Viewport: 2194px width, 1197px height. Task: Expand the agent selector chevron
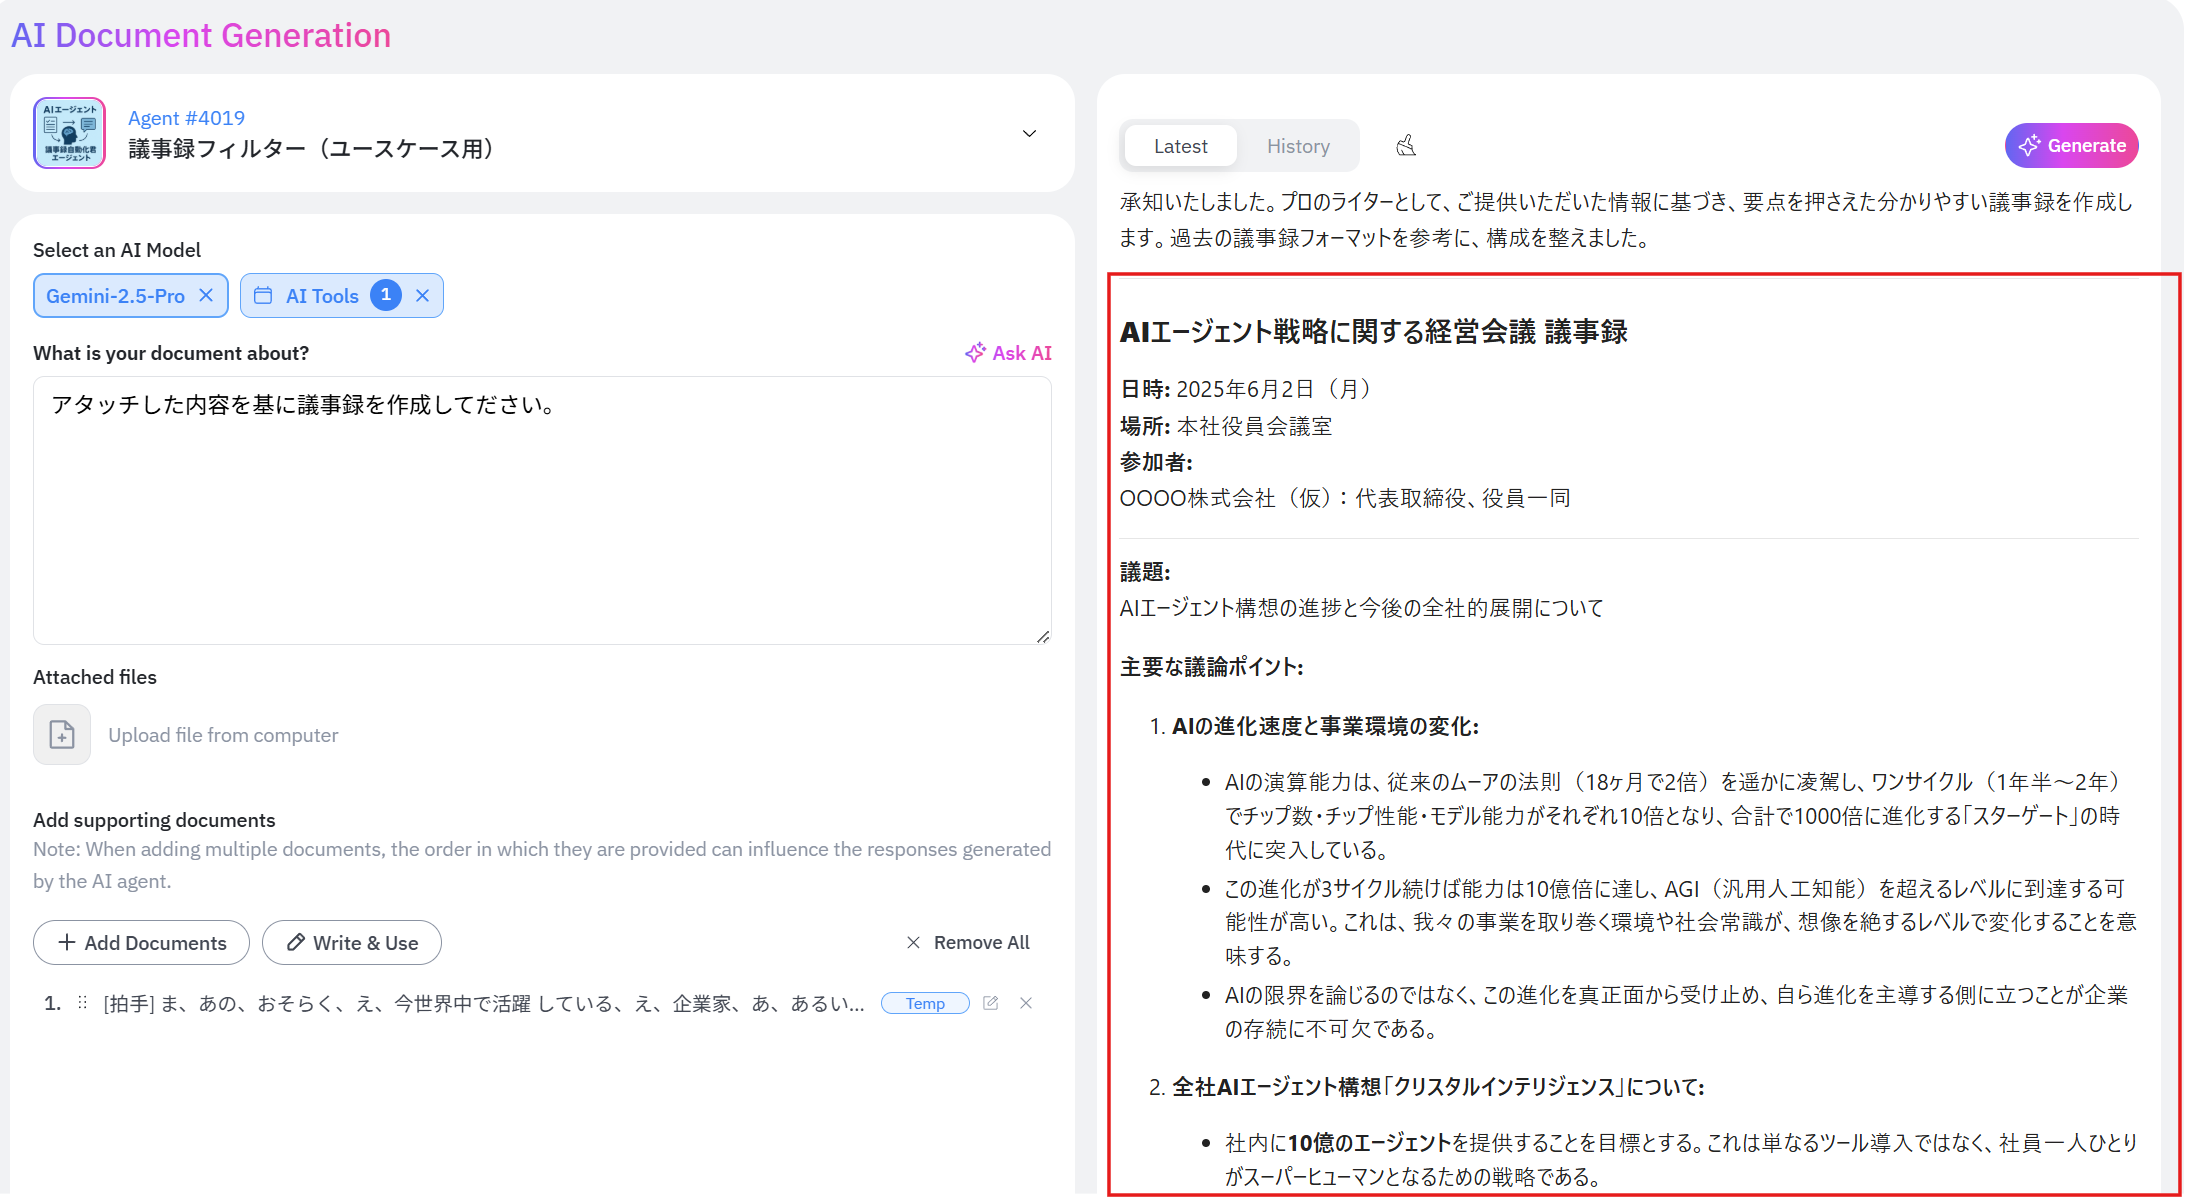click(x=1029, y=134)
